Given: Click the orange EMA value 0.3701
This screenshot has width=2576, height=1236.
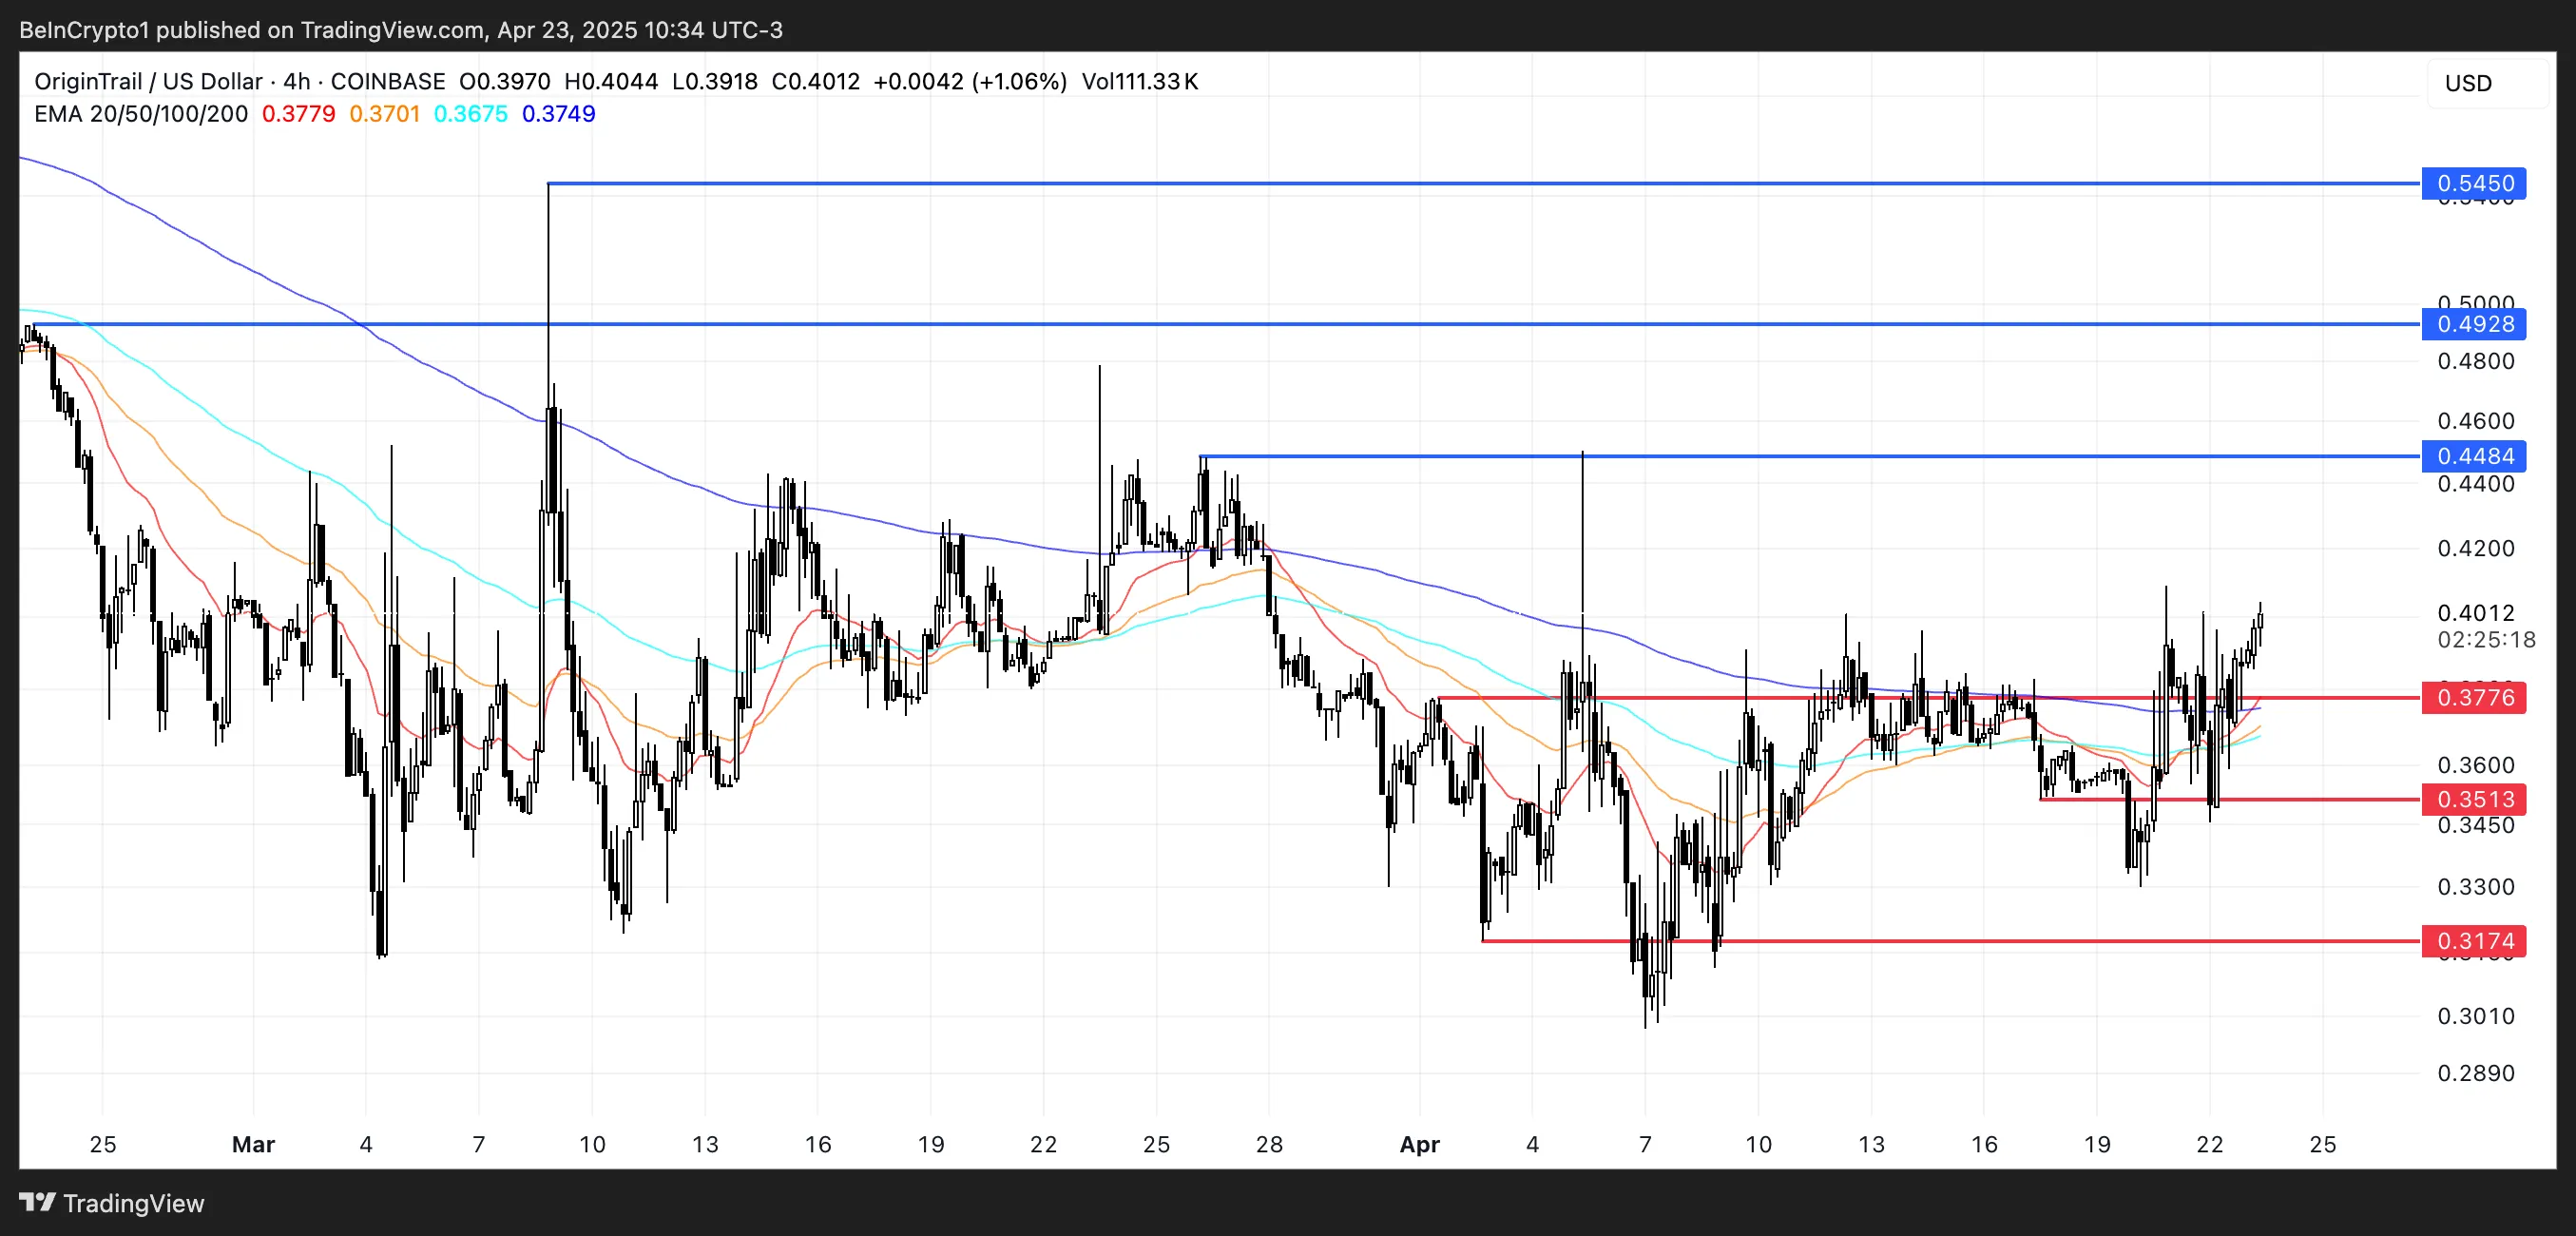Looking at the screenshot, I should pyautogui.click(x=385, y=114).
